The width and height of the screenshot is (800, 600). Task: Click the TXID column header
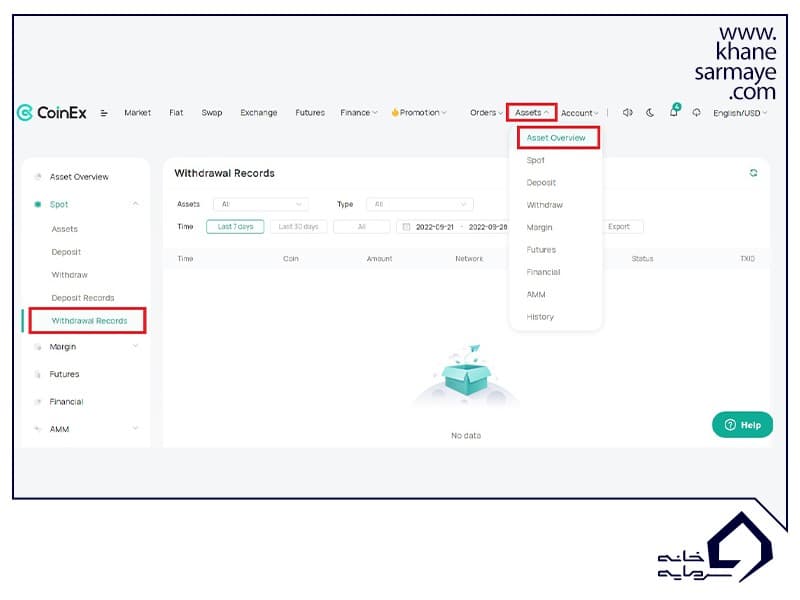pos(747,259)
